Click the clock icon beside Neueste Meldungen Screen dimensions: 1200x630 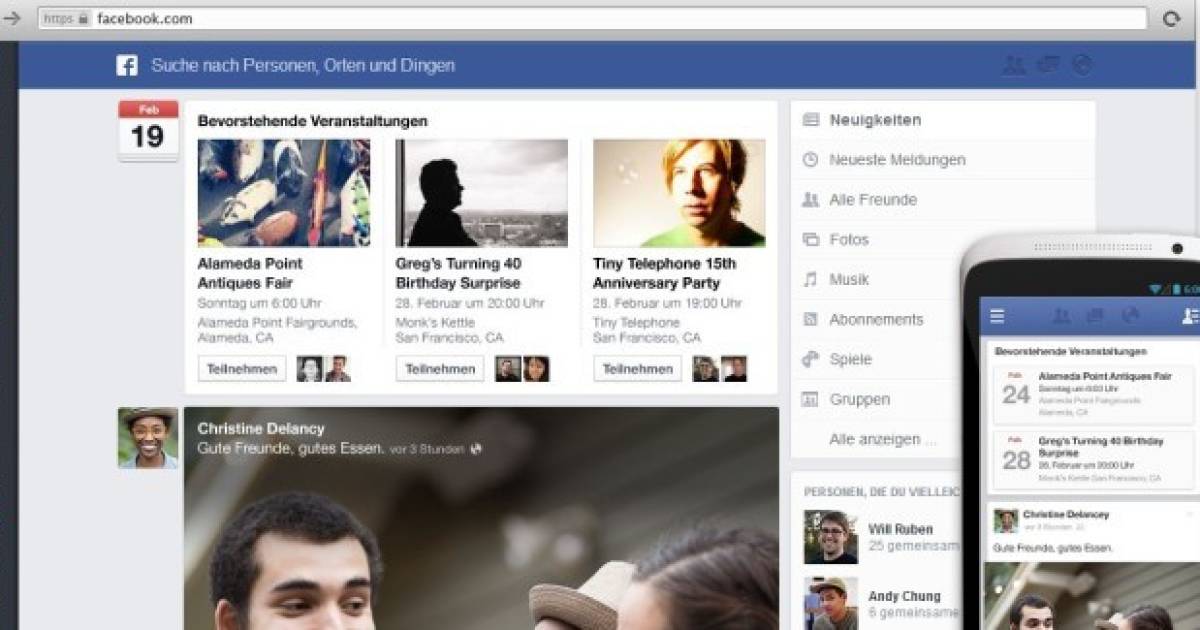pos(809,159)
